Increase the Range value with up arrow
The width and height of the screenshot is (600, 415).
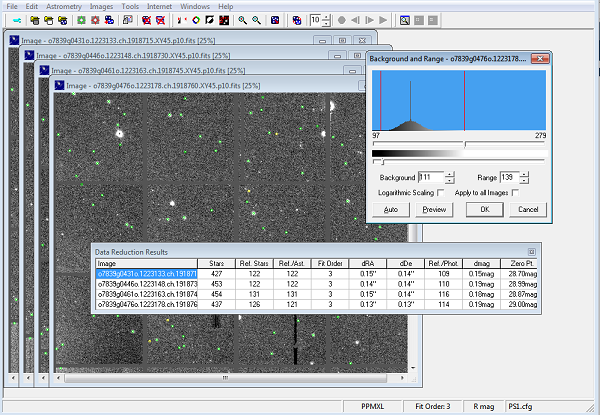[x=524, y=174]
